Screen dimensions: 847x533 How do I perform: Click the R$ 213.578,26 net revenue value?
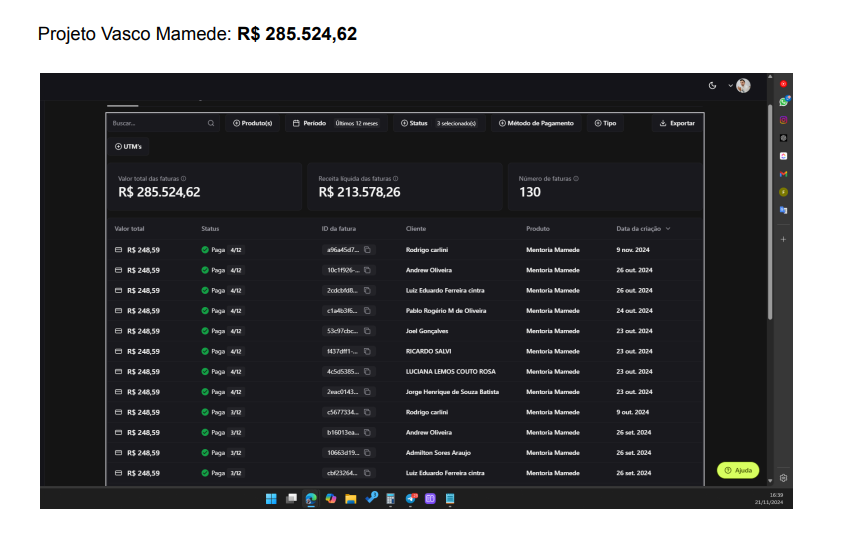[359, 192]
